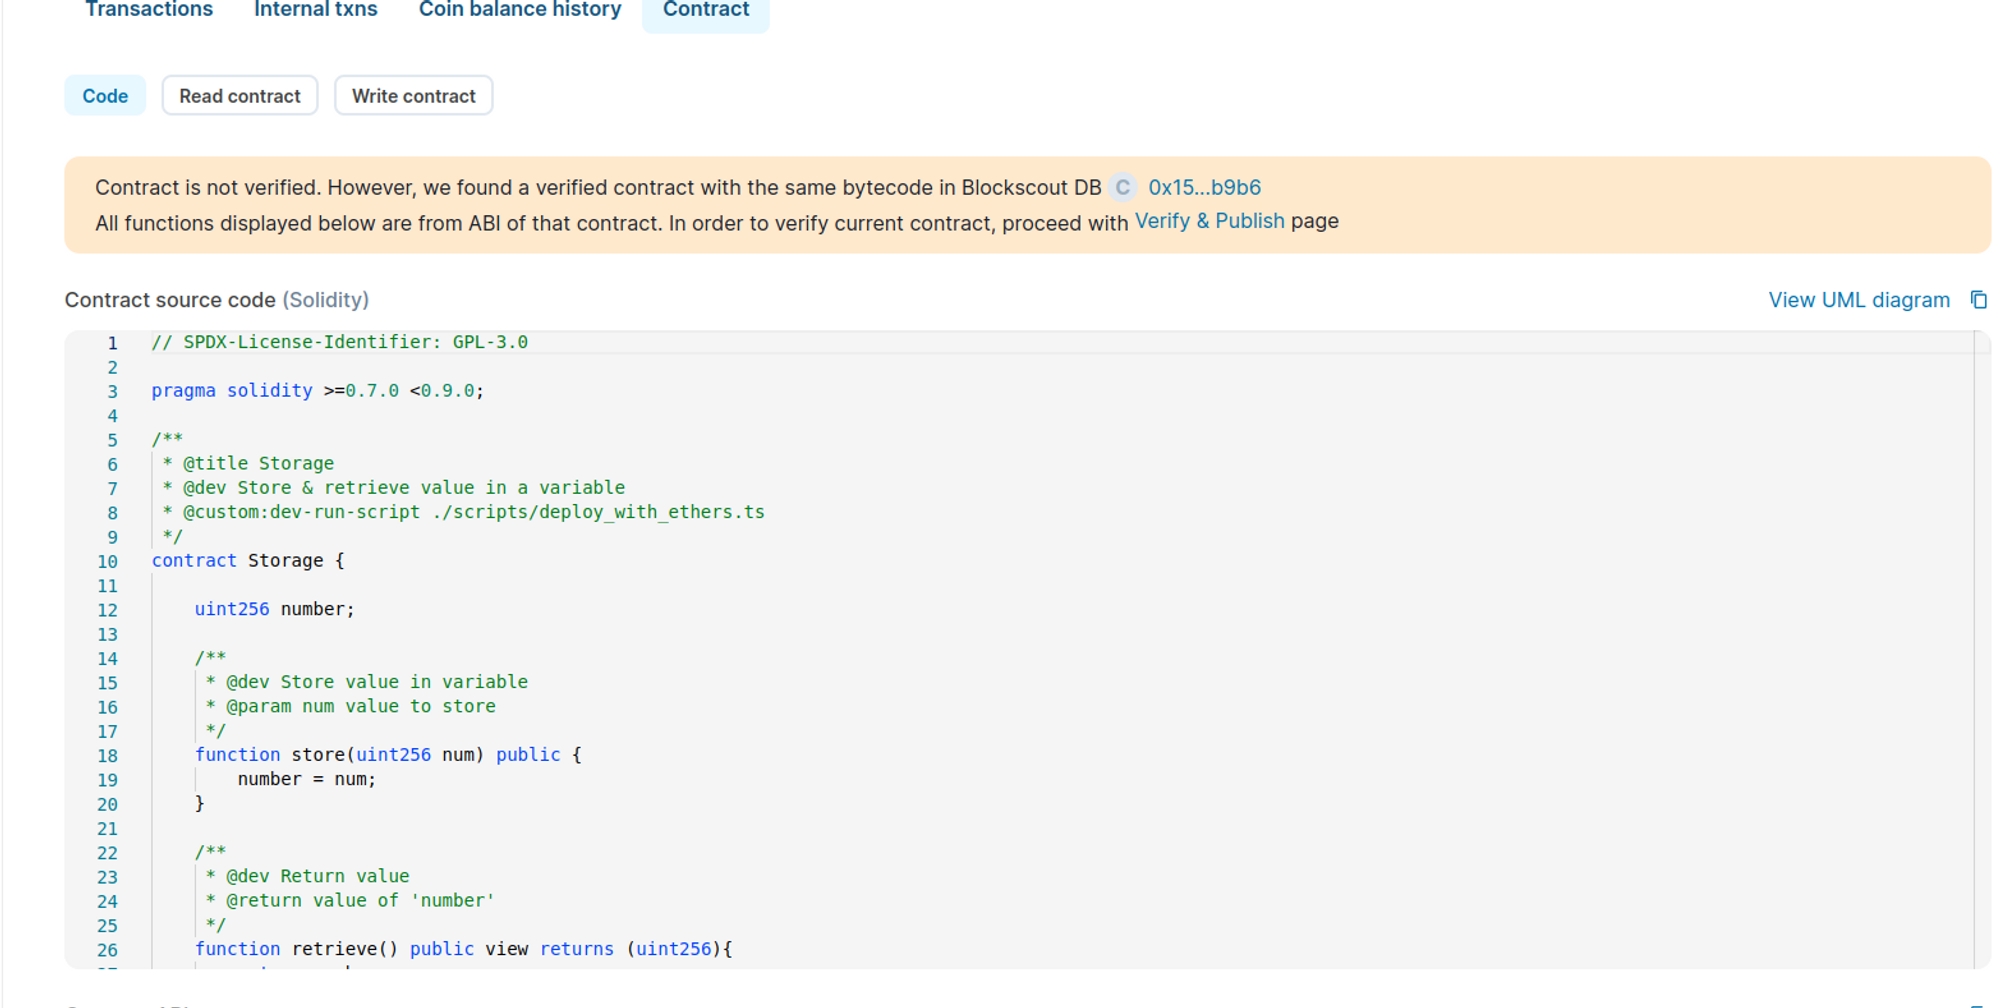Viewport: 2000px width, 1008px height.
Task: Click the 'Contract source code' heading
Action: [217, 300]
